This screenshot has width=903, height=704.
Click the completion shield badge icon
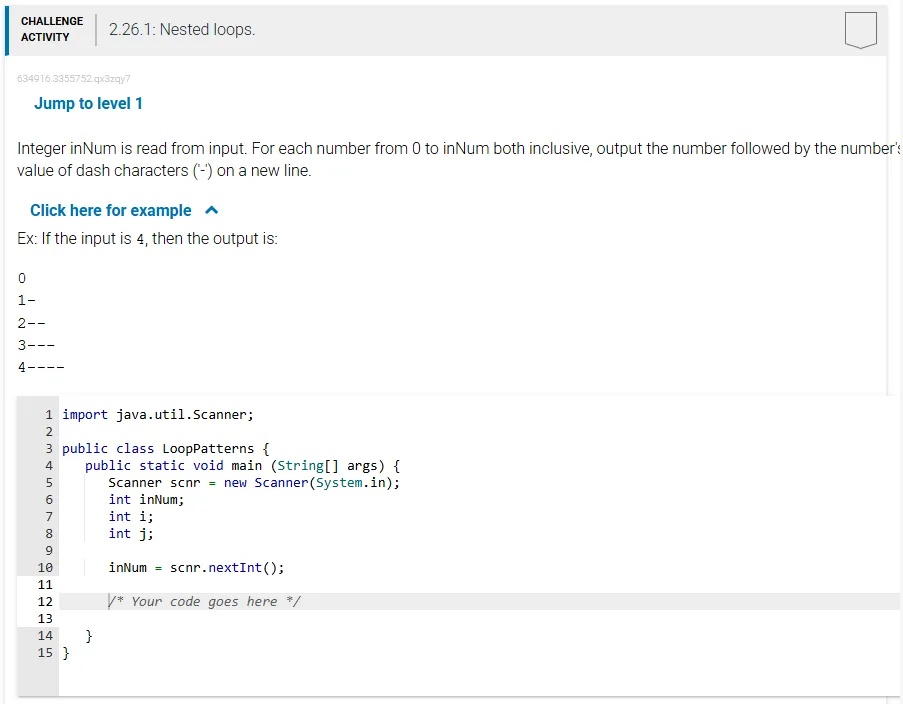[861, 30]
